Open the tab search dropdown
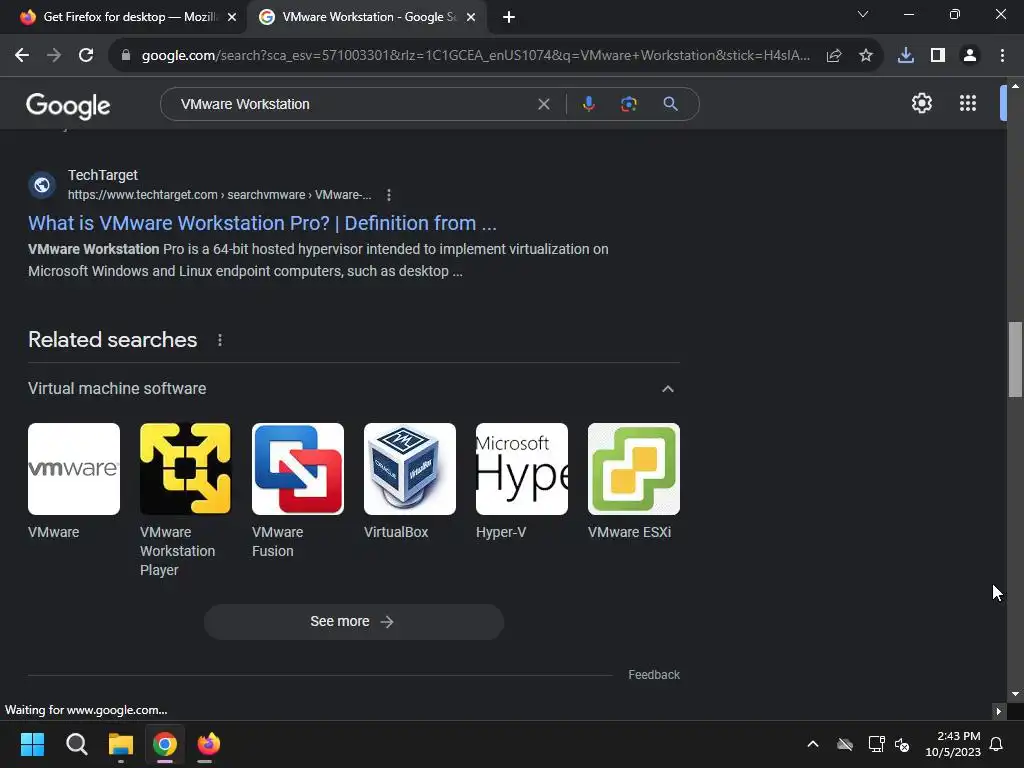This screenshot has height=768, width=1024. (863, 14)
